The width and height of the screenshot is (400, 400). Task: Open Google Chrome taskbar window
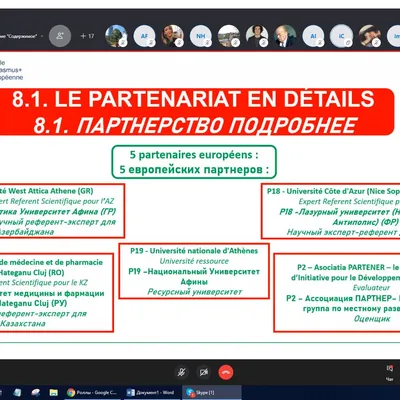click(x=93, y=392)
